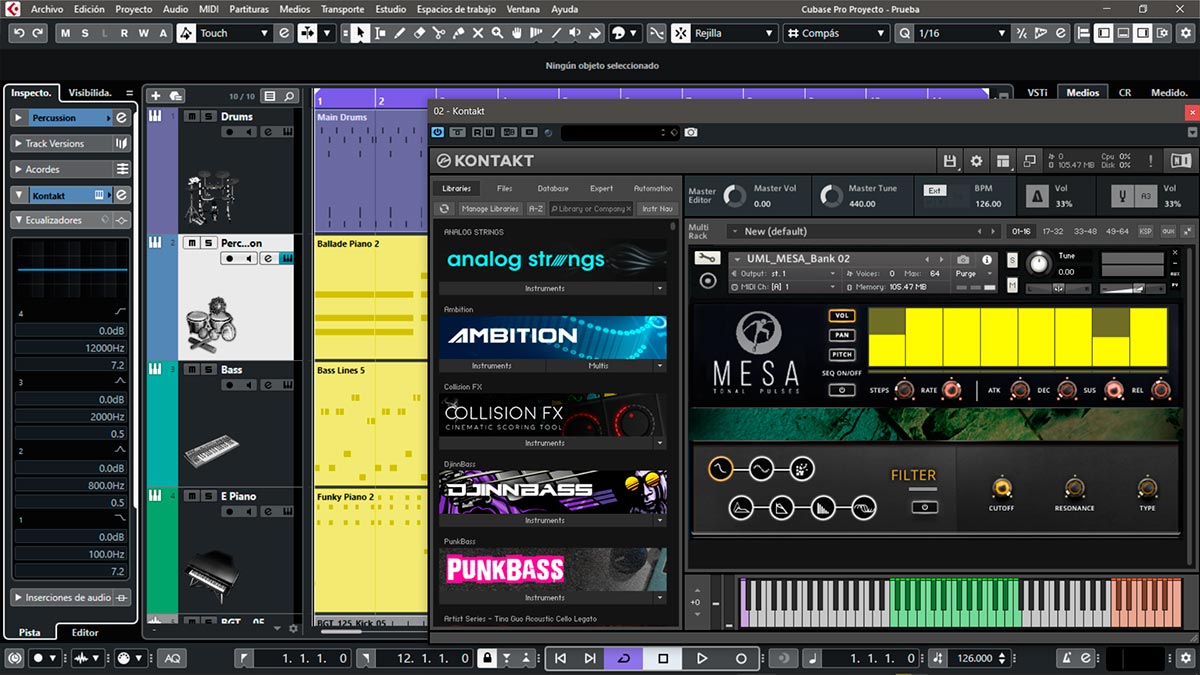Select the Erase tool in toolbar
Screen dimensions: 1200x675
click(x=419, y=33)
